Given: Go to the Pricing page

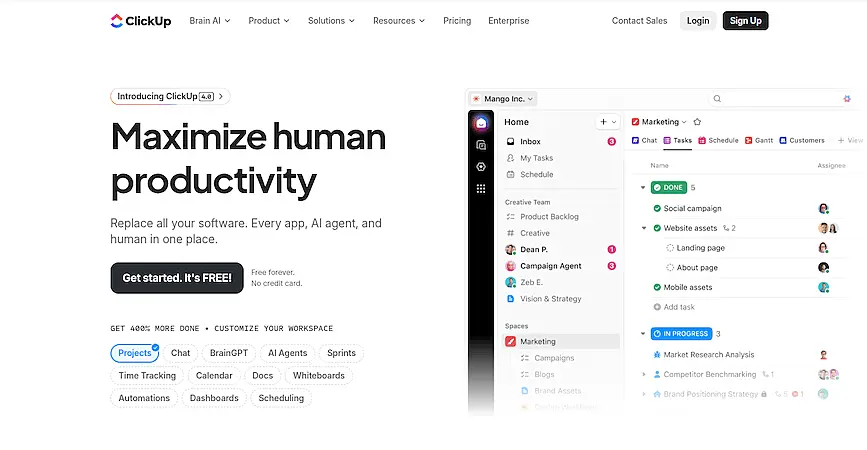Looking at the screenshot, I should coord(457,20).
